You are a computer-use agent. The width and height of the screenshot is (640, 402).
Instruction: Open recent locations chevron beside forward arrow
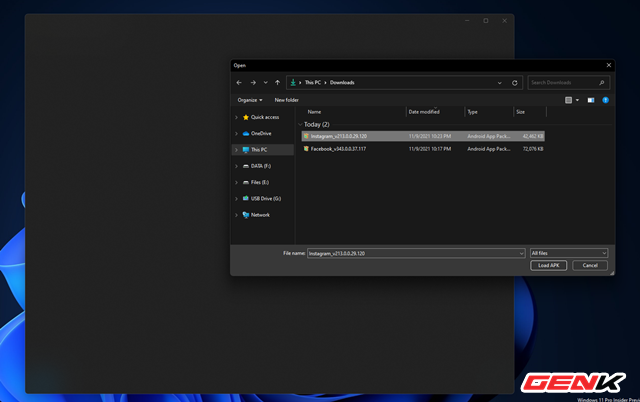pos(266,82)
